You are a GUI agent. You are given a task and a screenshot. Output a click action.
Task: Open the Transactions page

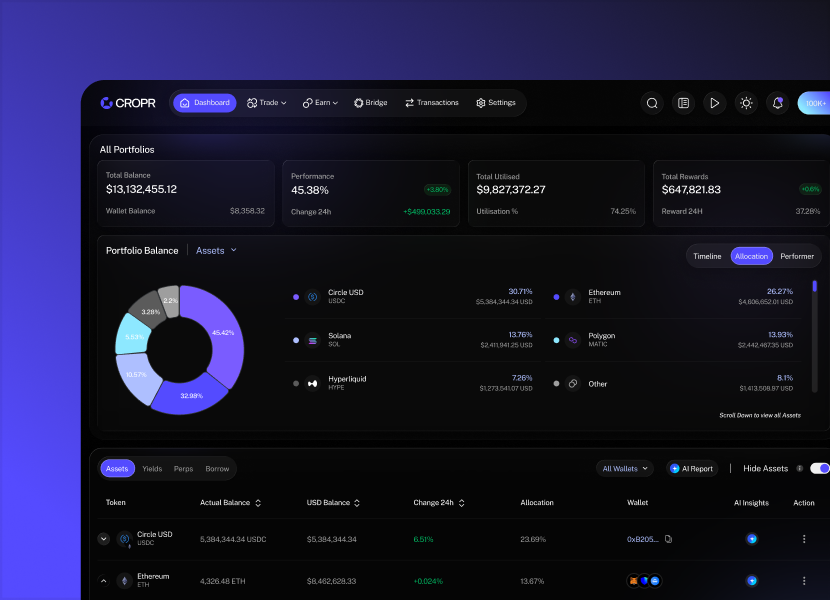tap(432, 103)
